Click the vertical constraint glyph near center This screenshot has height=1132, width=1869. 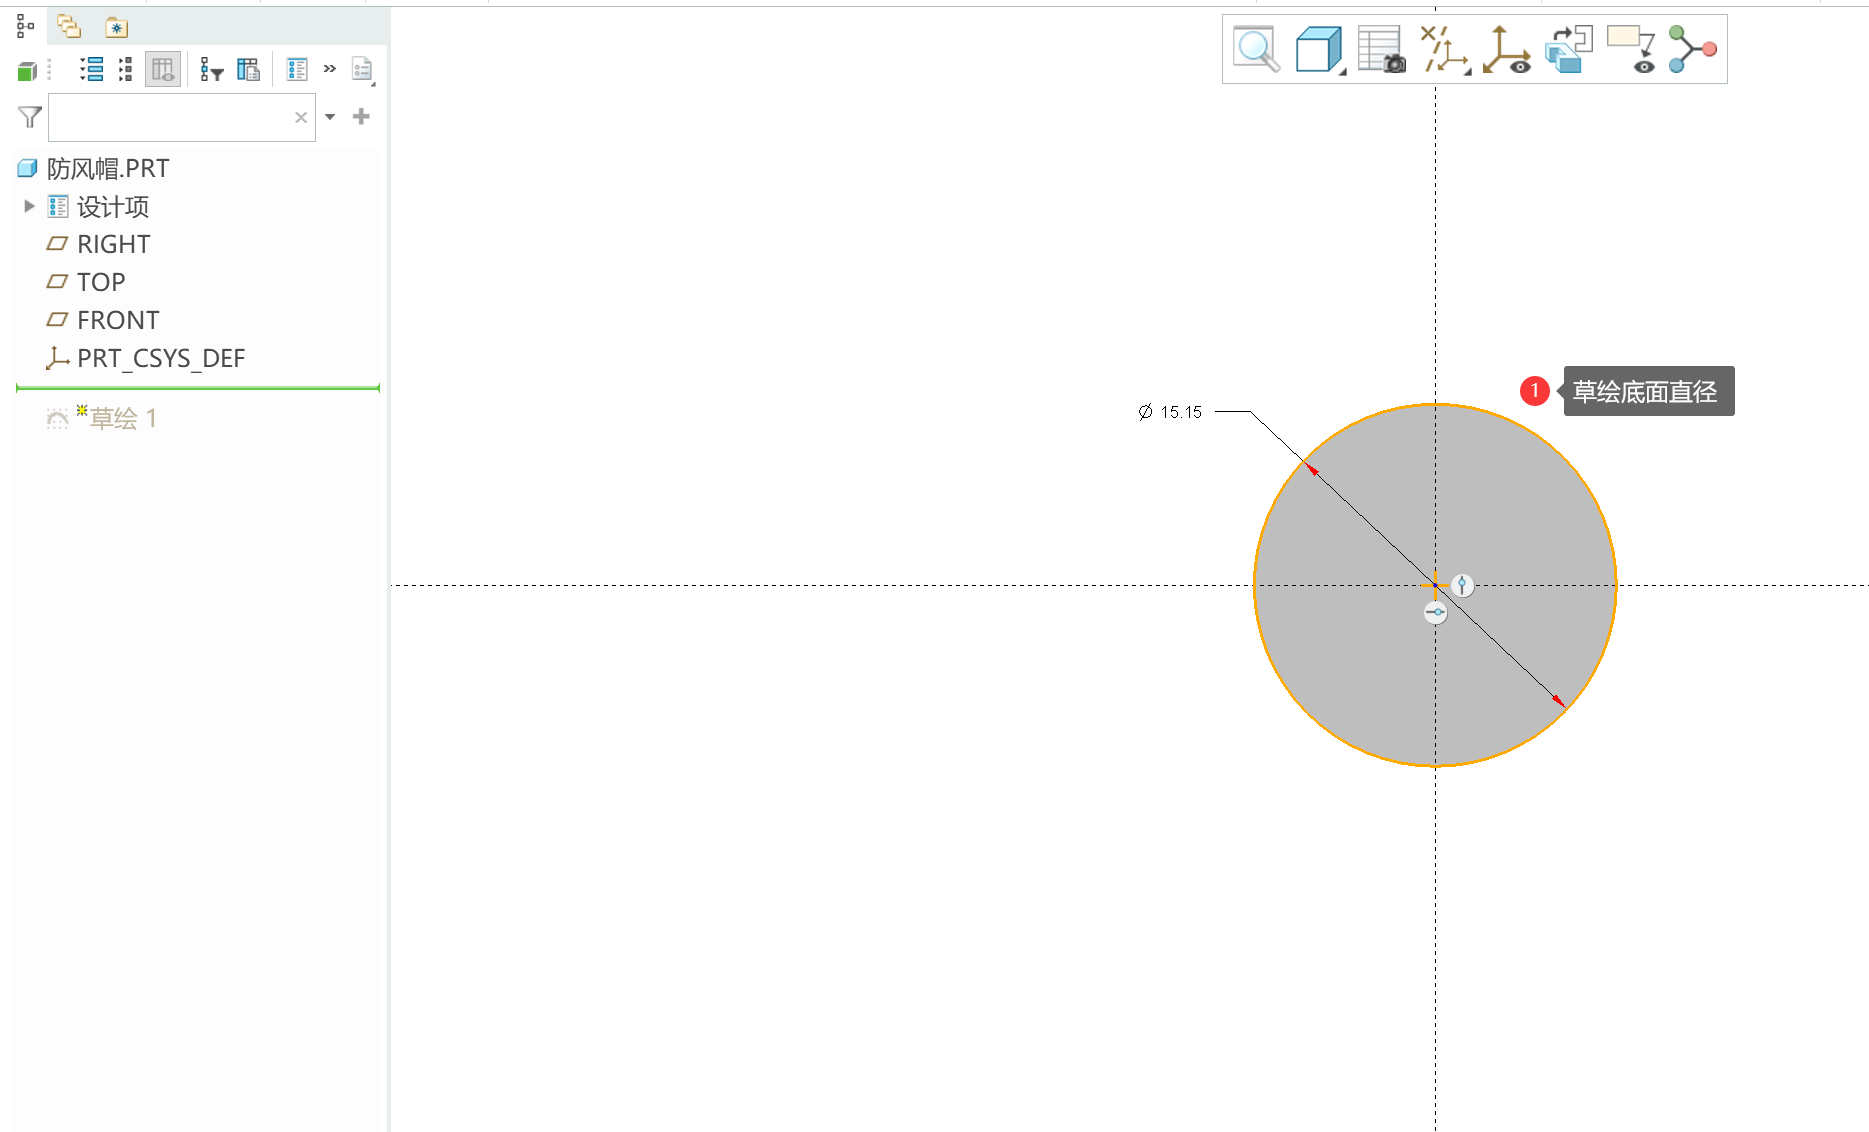(x=1462, y=585)
